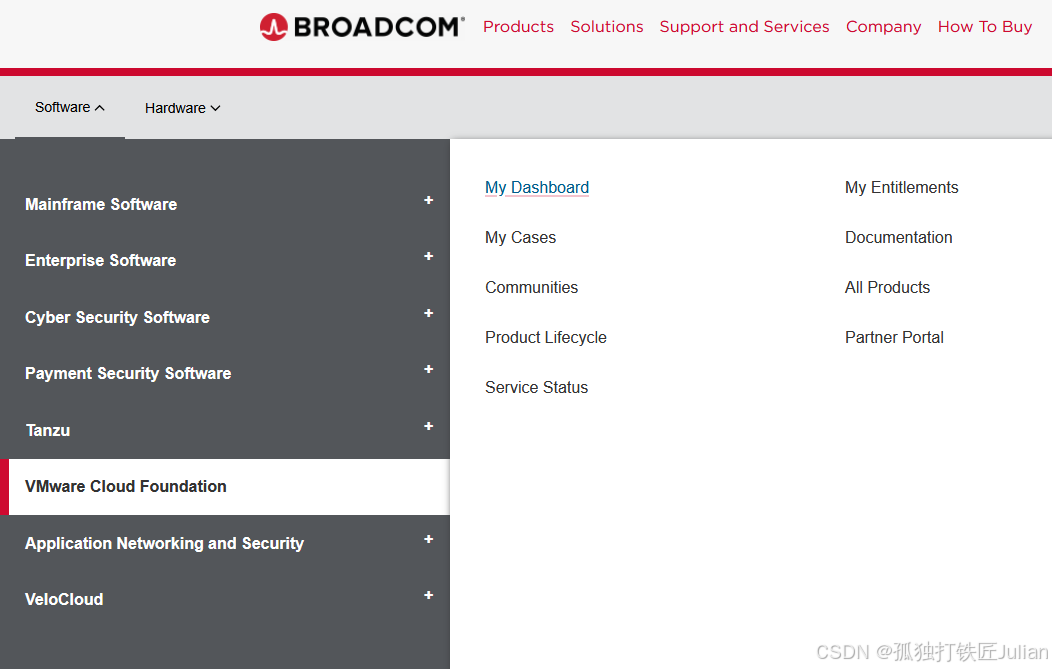Image resolution: width=1052 pixels, height=669 pixels.
Task: Open the My Dashboard link
Action: 537,187
